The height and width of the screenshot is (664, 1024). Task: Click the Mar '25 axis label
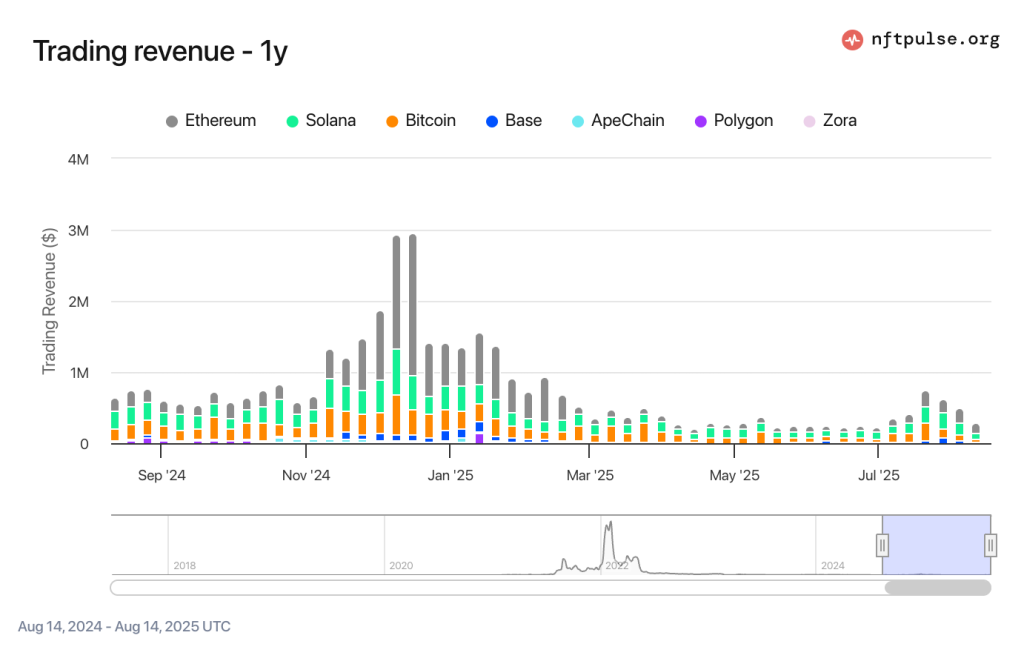point(590,475)
